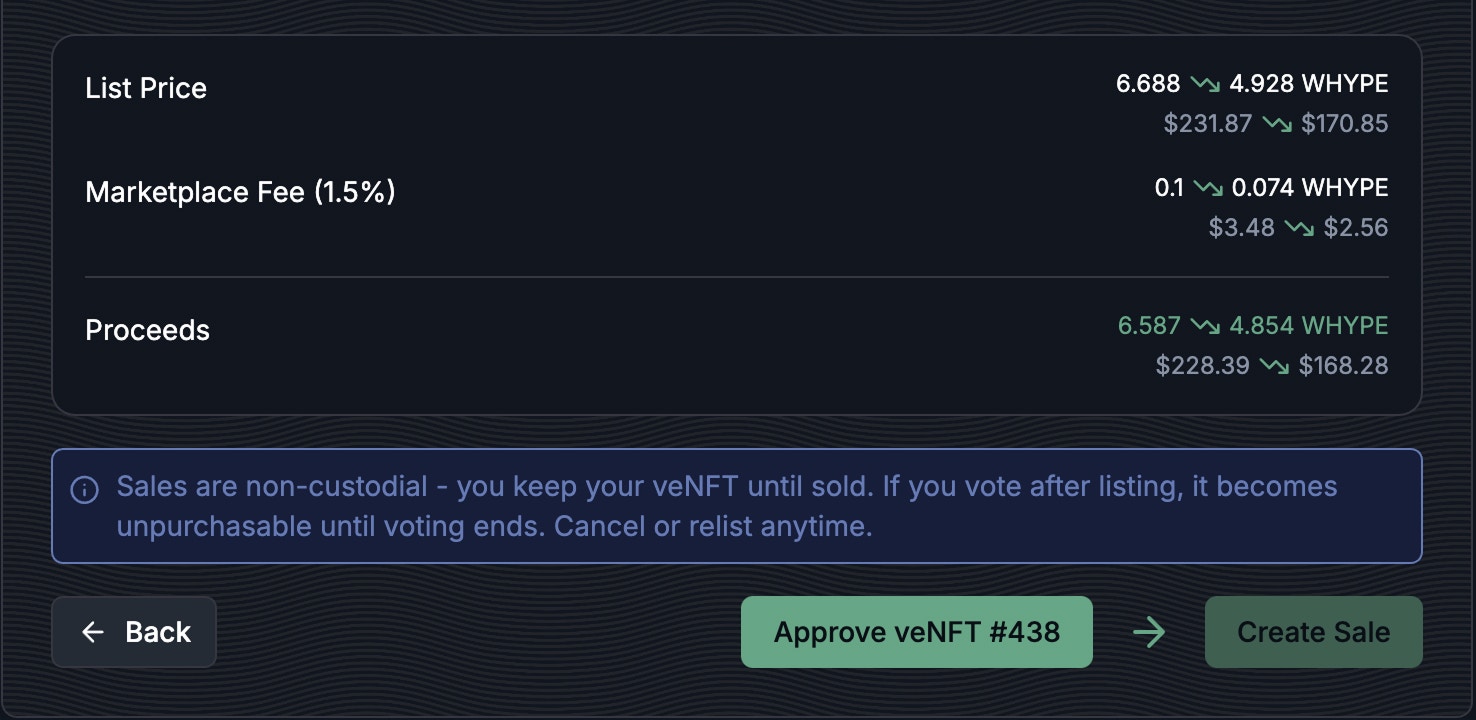Click the 4.928 WHYPE list price value
1476x720 pixels.
coord(1308,84)
